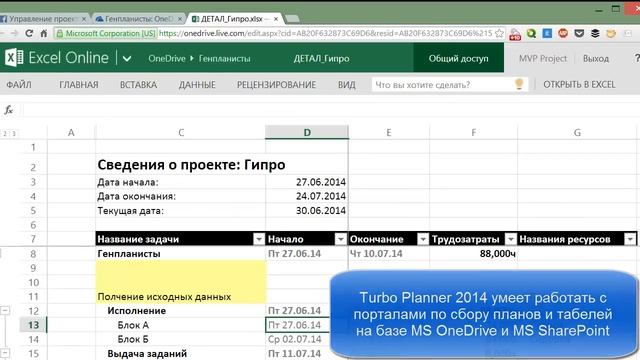Select the Выдача заданий task cell
640x360 pixels.
click(180, 353)
